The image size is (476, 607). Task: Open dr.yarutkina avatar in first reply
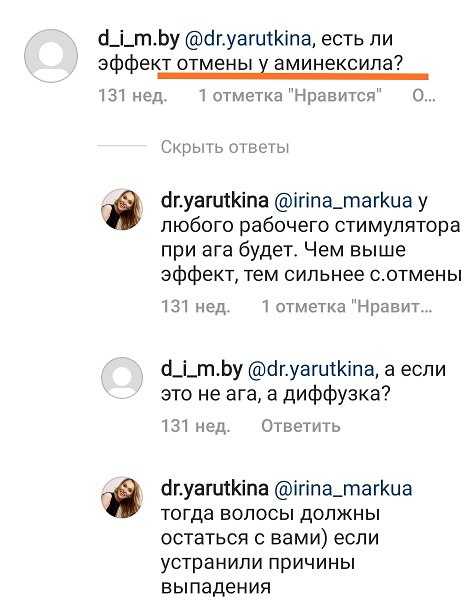[122, 209]
